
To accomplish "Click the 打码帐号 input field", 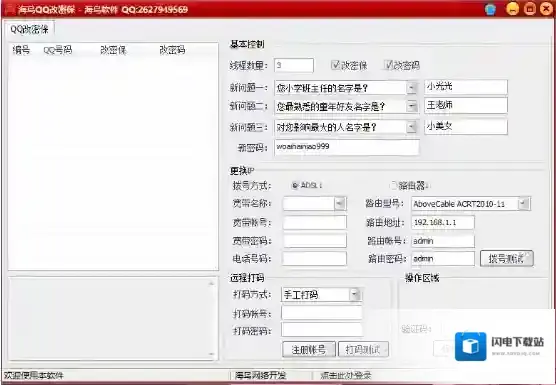I will 322,313.
